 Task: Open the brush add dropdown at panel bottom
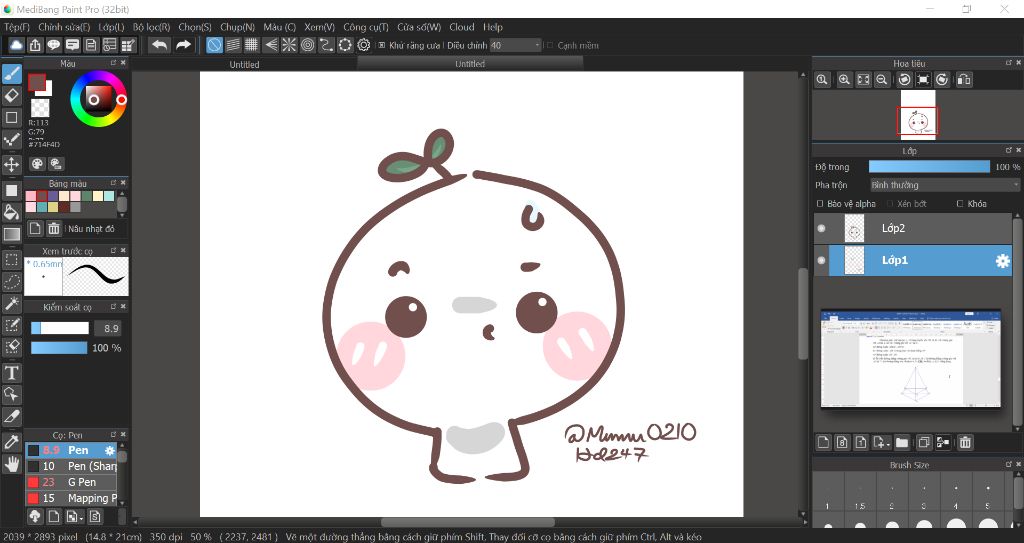74,516
